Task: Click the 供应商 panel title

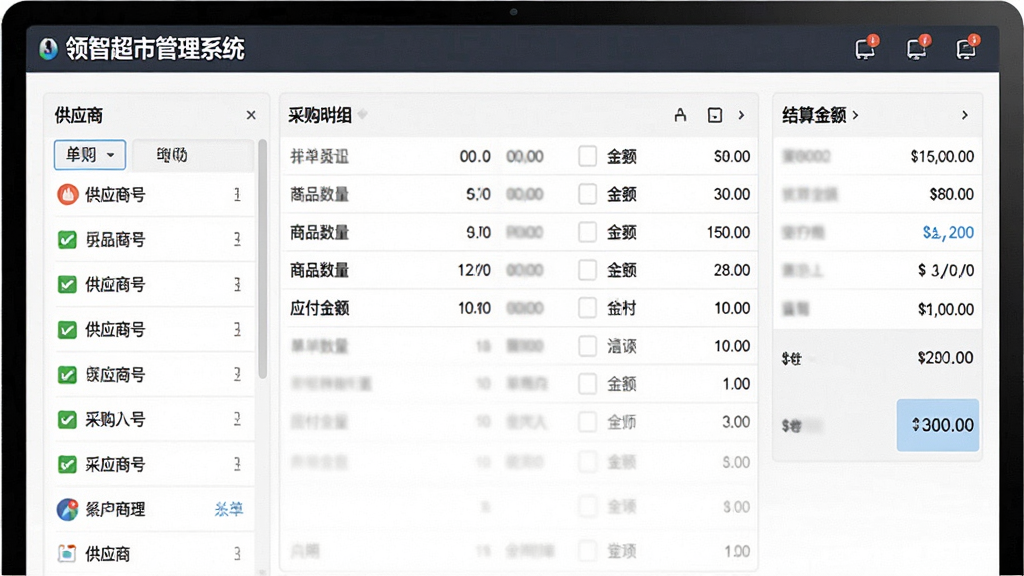Action: pos(79,116)
